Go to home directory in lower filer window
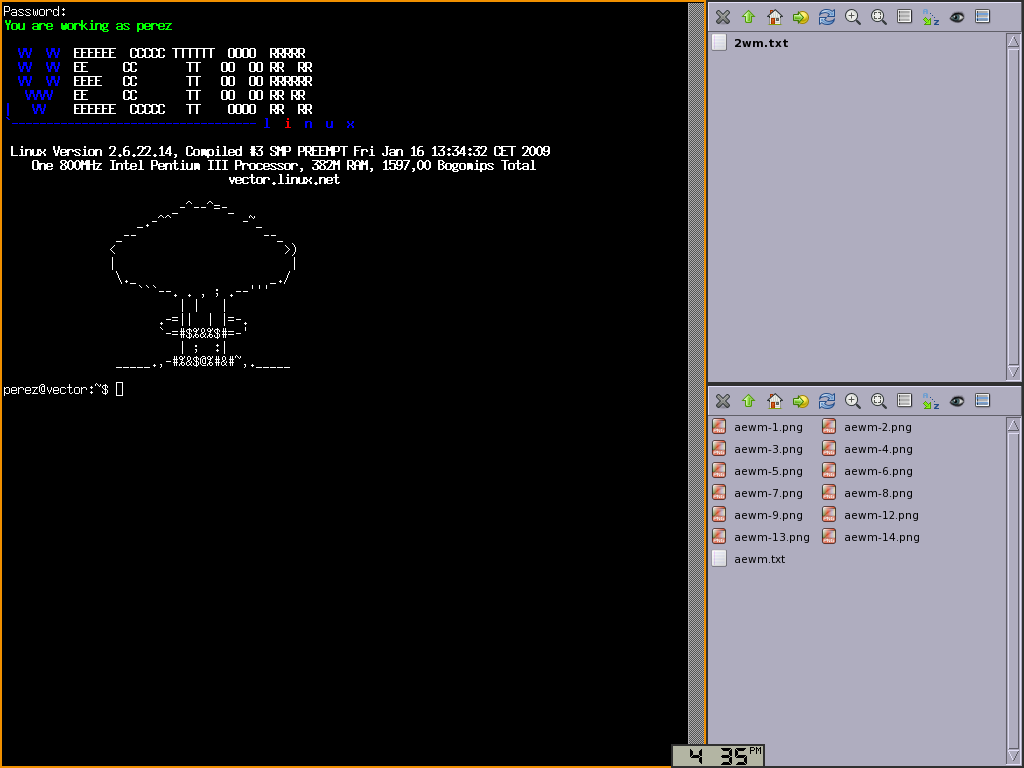1024x768 pixels. click(775, 400)
